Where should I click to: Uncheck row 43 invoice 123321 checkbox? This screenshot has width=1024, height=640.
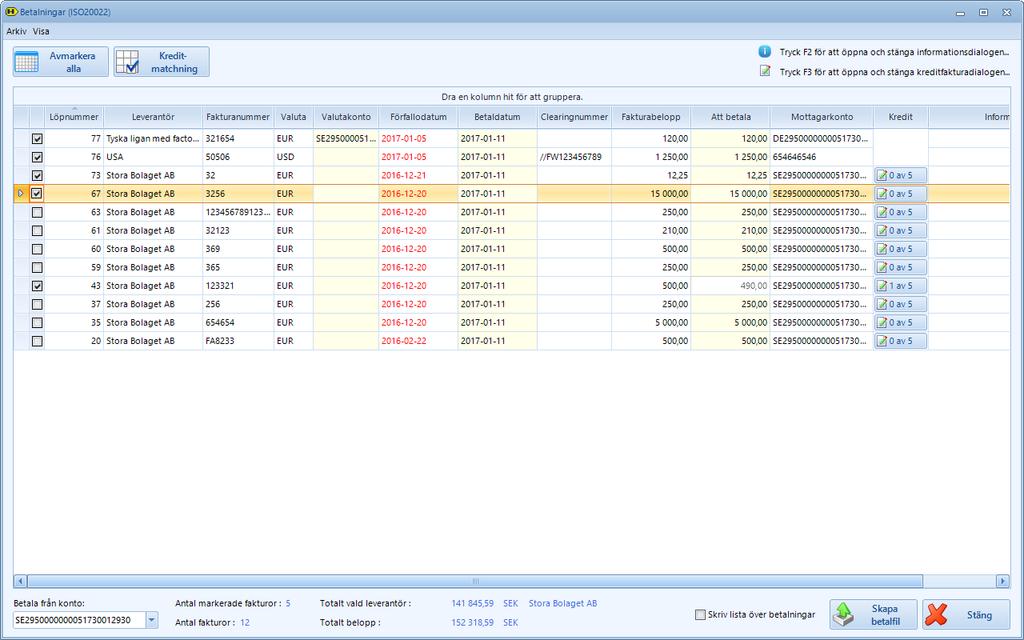coord(37,285)
